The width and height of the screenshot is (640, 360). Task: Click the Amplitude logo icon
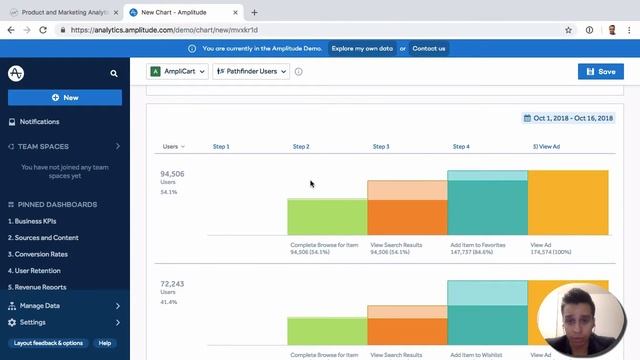[16, 73]
